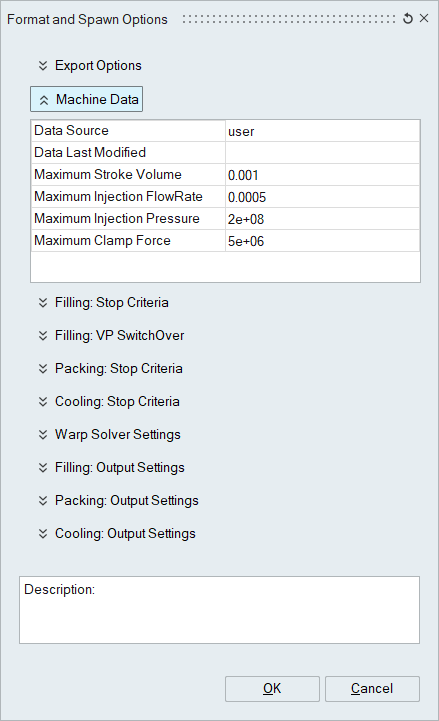Edit Maximum Clamp Force value 5e+06
This screenshot has height=721, width=439.
pyautogui.click(x=322, y=241)
